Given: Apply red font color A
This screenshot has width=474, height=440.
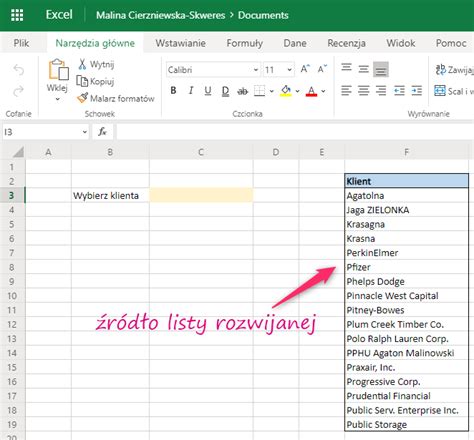Looking at the screenshot, I should (311, 91).
